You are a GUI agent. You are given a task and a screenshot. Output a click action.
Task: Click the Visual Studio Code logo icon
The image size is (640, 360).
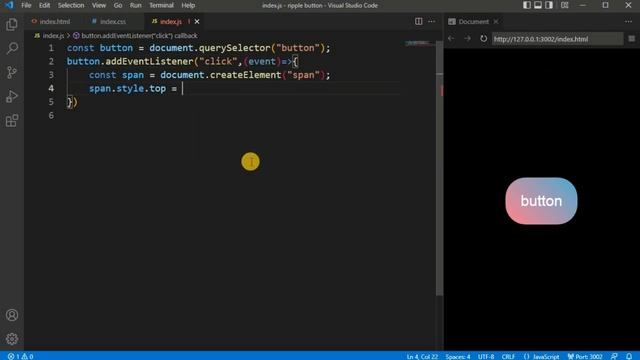pos(9,5)
